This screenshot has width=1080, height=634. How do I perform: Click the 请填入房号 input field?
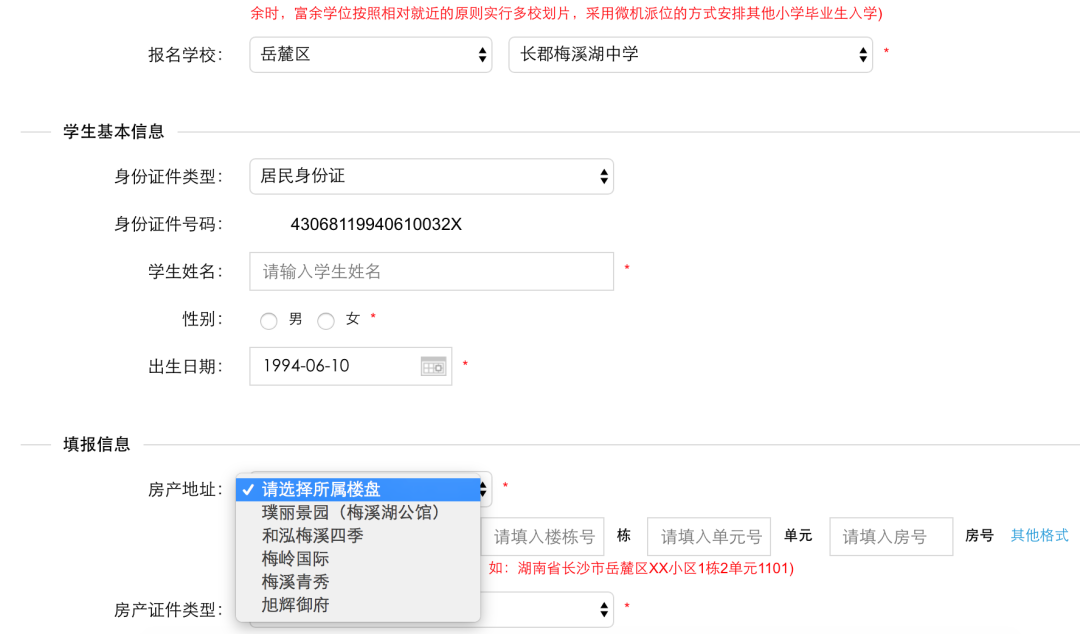(x=890, y=536)
